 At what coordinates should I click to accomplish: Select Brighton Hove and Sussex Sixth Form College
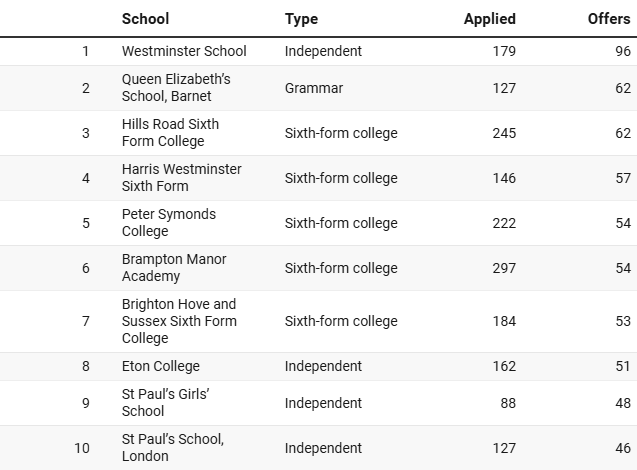(179, 321)
